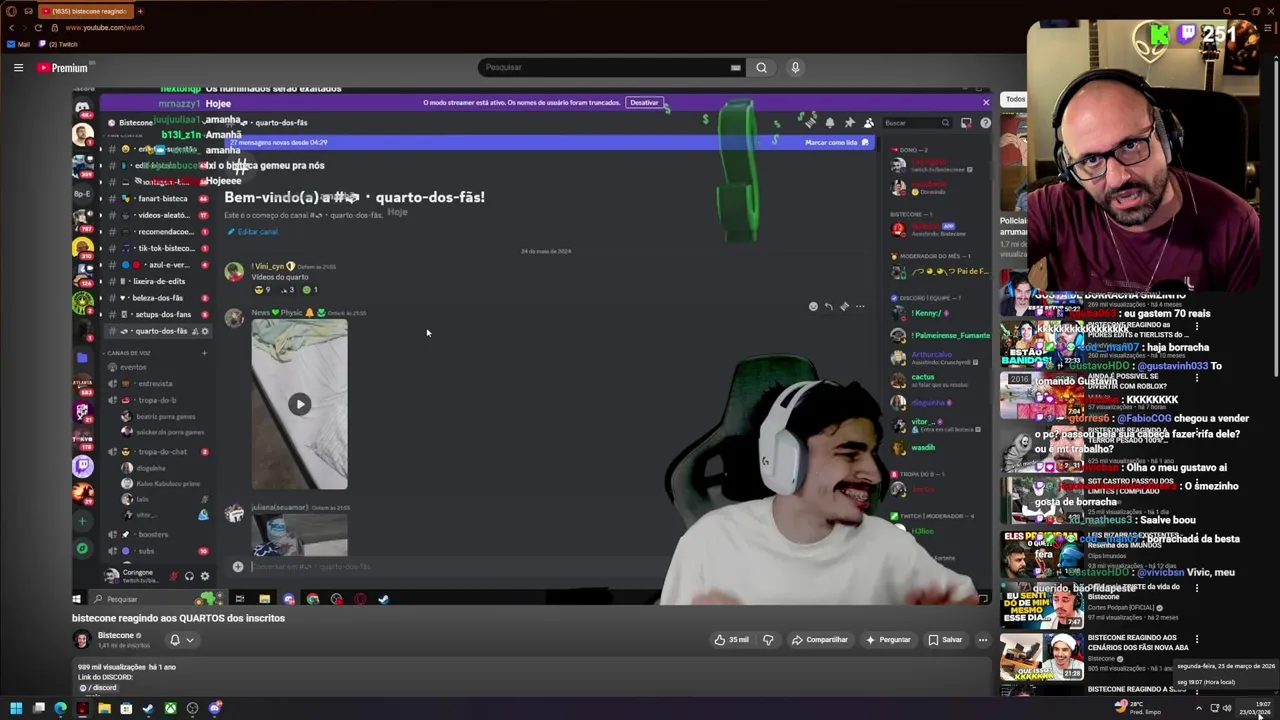This screenshot has height=720, width=1280.
Task: Open the Compartilhar share dialog
Action: coord(819,640)
